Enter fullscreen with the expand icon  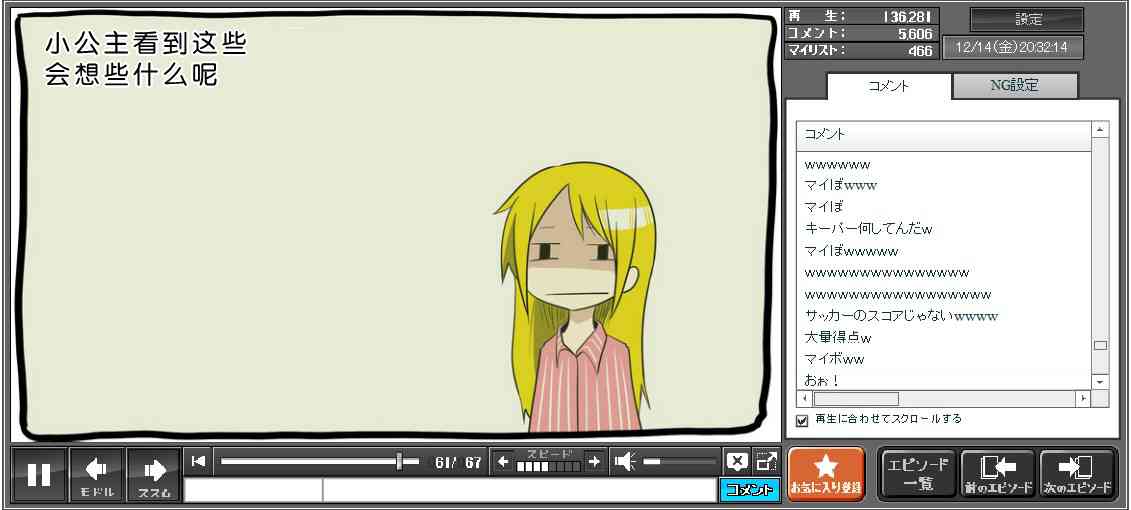(x=766, y=461)
